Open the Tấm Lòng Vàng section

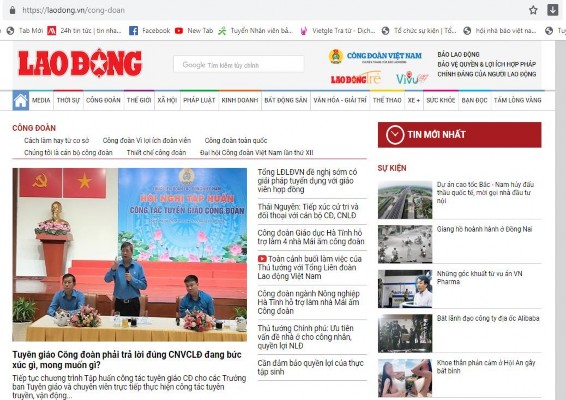tap(518, 100)
